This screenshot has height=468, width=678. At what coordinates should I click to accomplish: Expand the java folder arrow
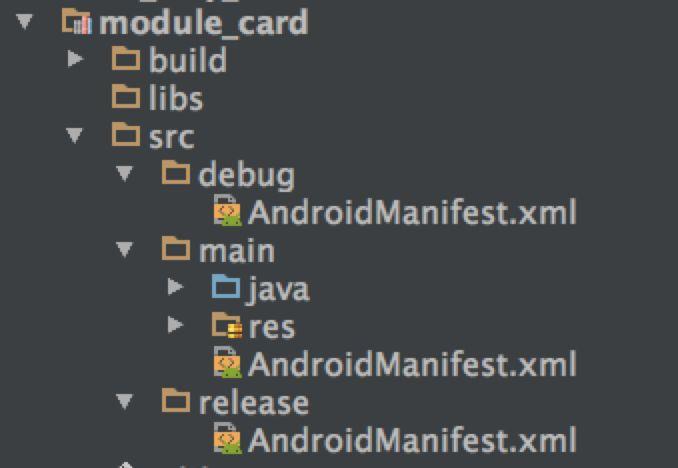coord(175,287)
